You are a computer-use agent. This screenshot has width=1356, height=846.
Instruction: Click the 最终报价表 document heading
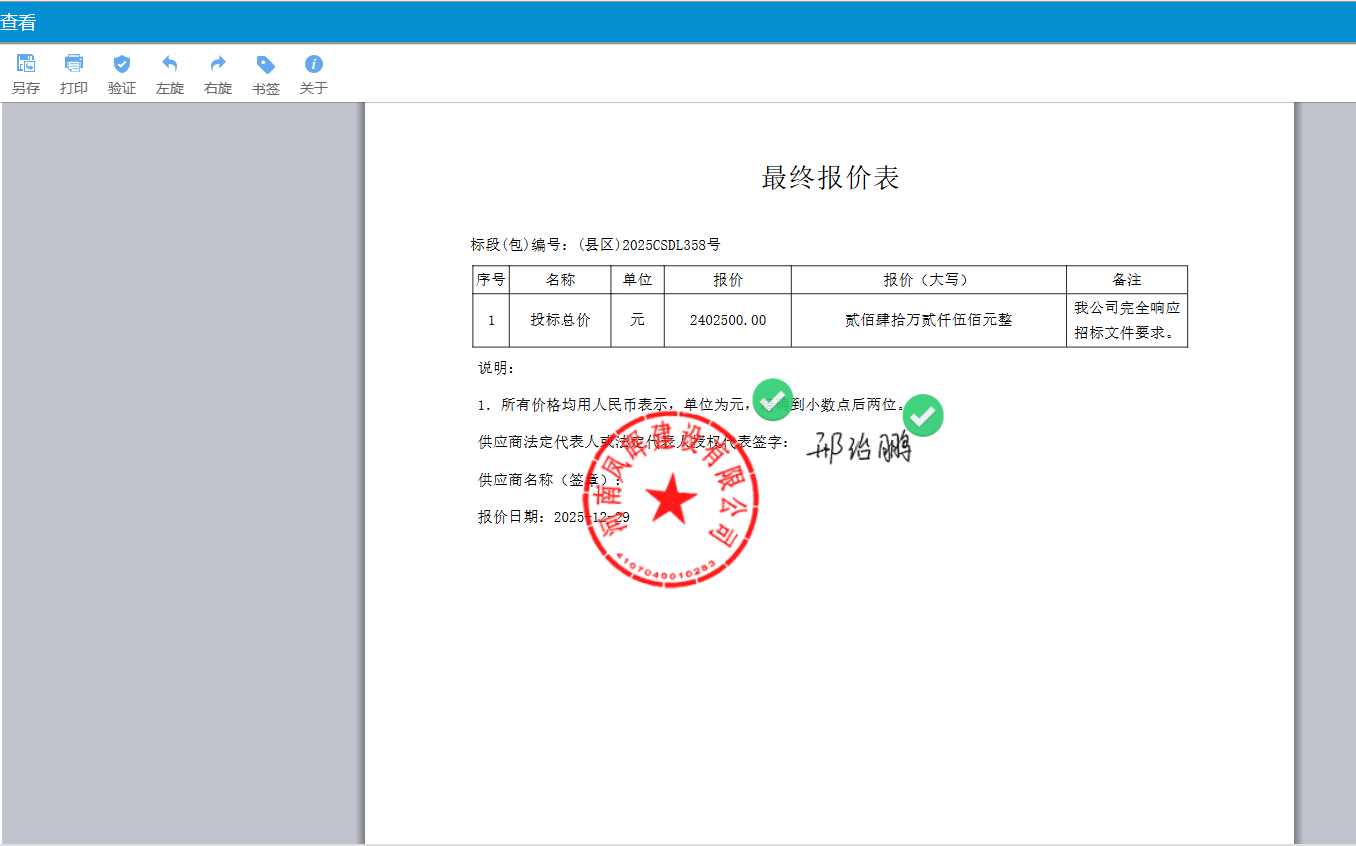pyautogui.click(x=830, y=178)
